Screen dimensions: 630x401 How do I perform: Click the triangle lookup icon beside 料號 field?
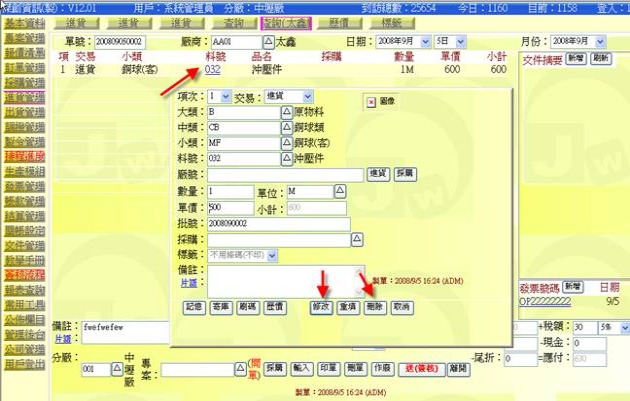tap(286, 159)
